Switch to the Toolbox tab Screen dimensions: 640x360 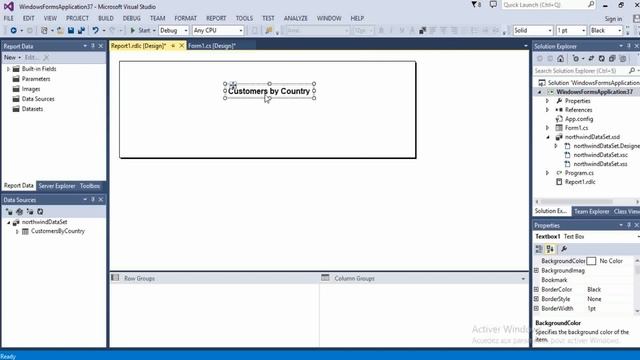coord(90,186)
